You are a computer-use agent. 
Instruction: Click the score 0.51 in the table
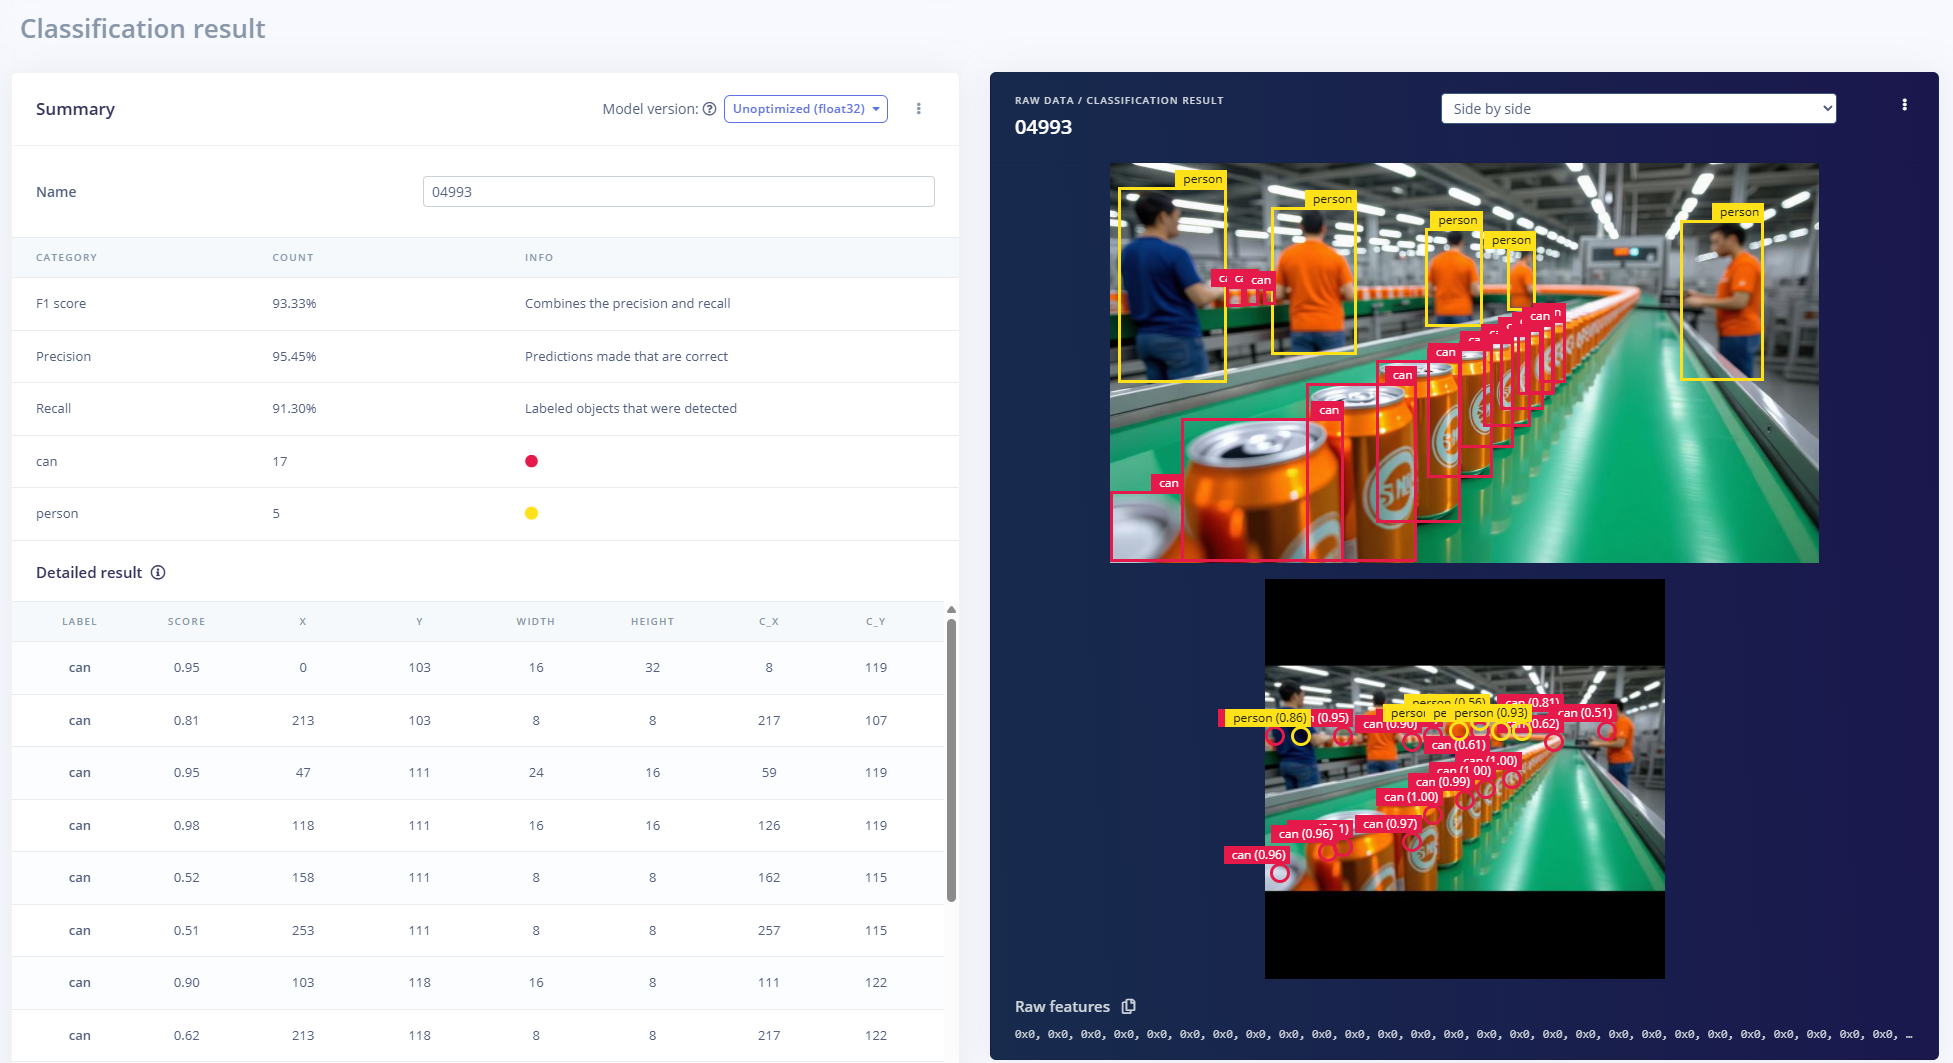tap(186, 931)
